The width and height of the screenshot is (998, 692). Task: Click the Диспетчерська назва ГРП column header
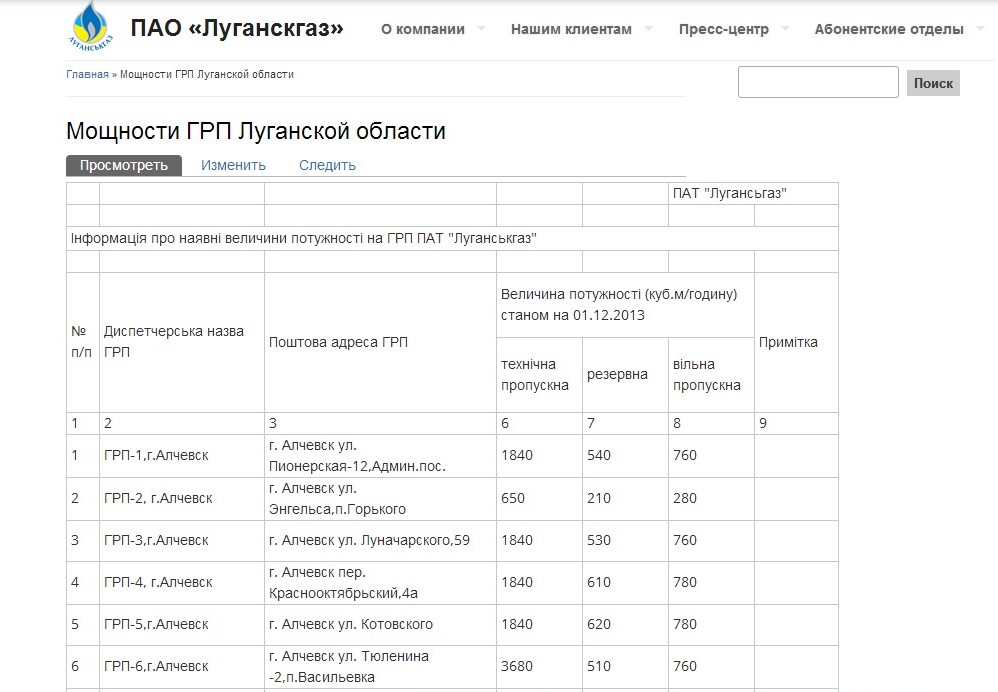tap(181, 342)
